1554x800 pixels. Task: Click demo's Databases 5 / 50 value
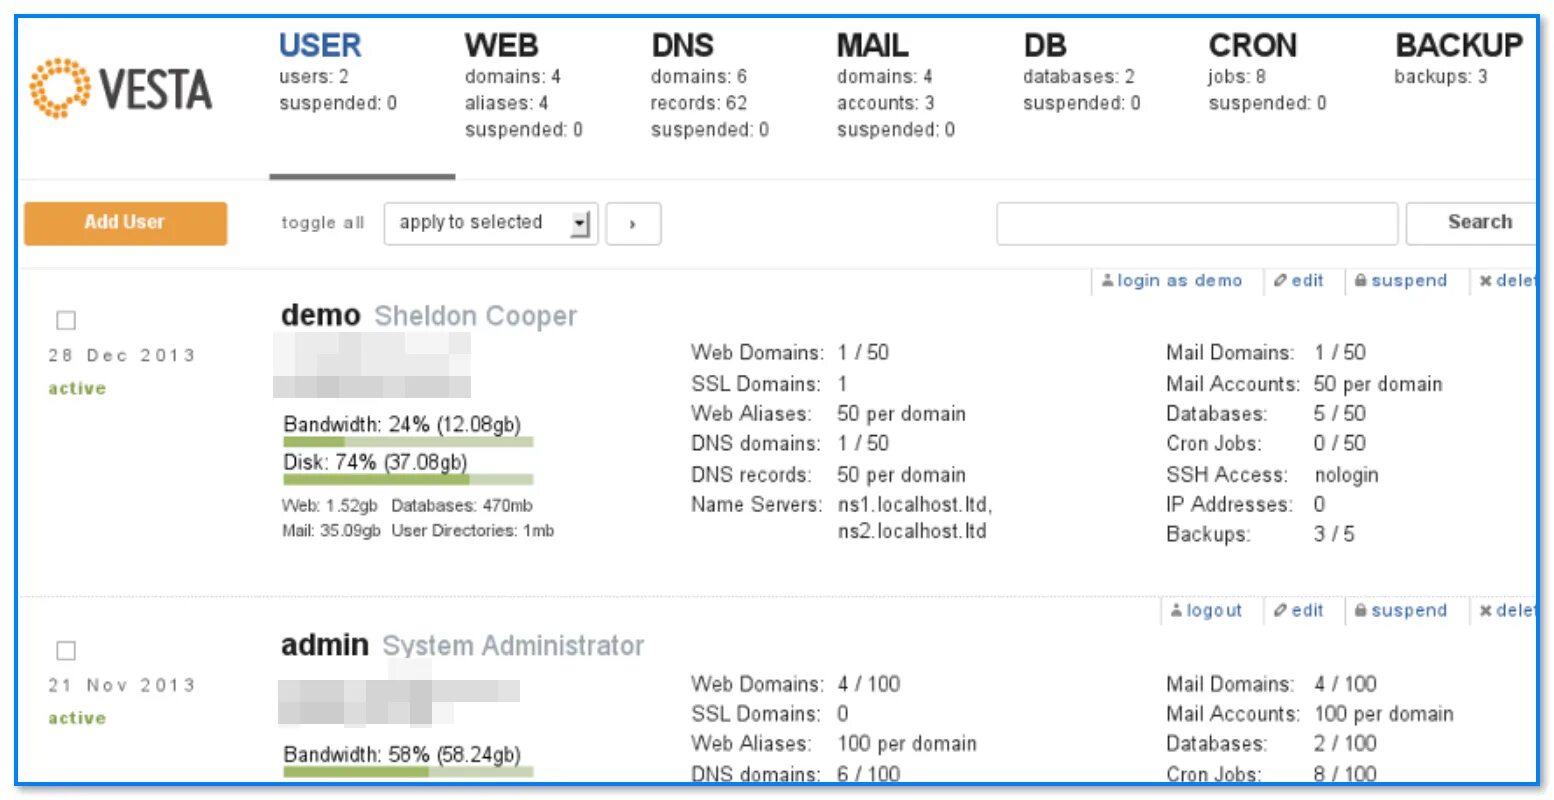(1340, 414)
